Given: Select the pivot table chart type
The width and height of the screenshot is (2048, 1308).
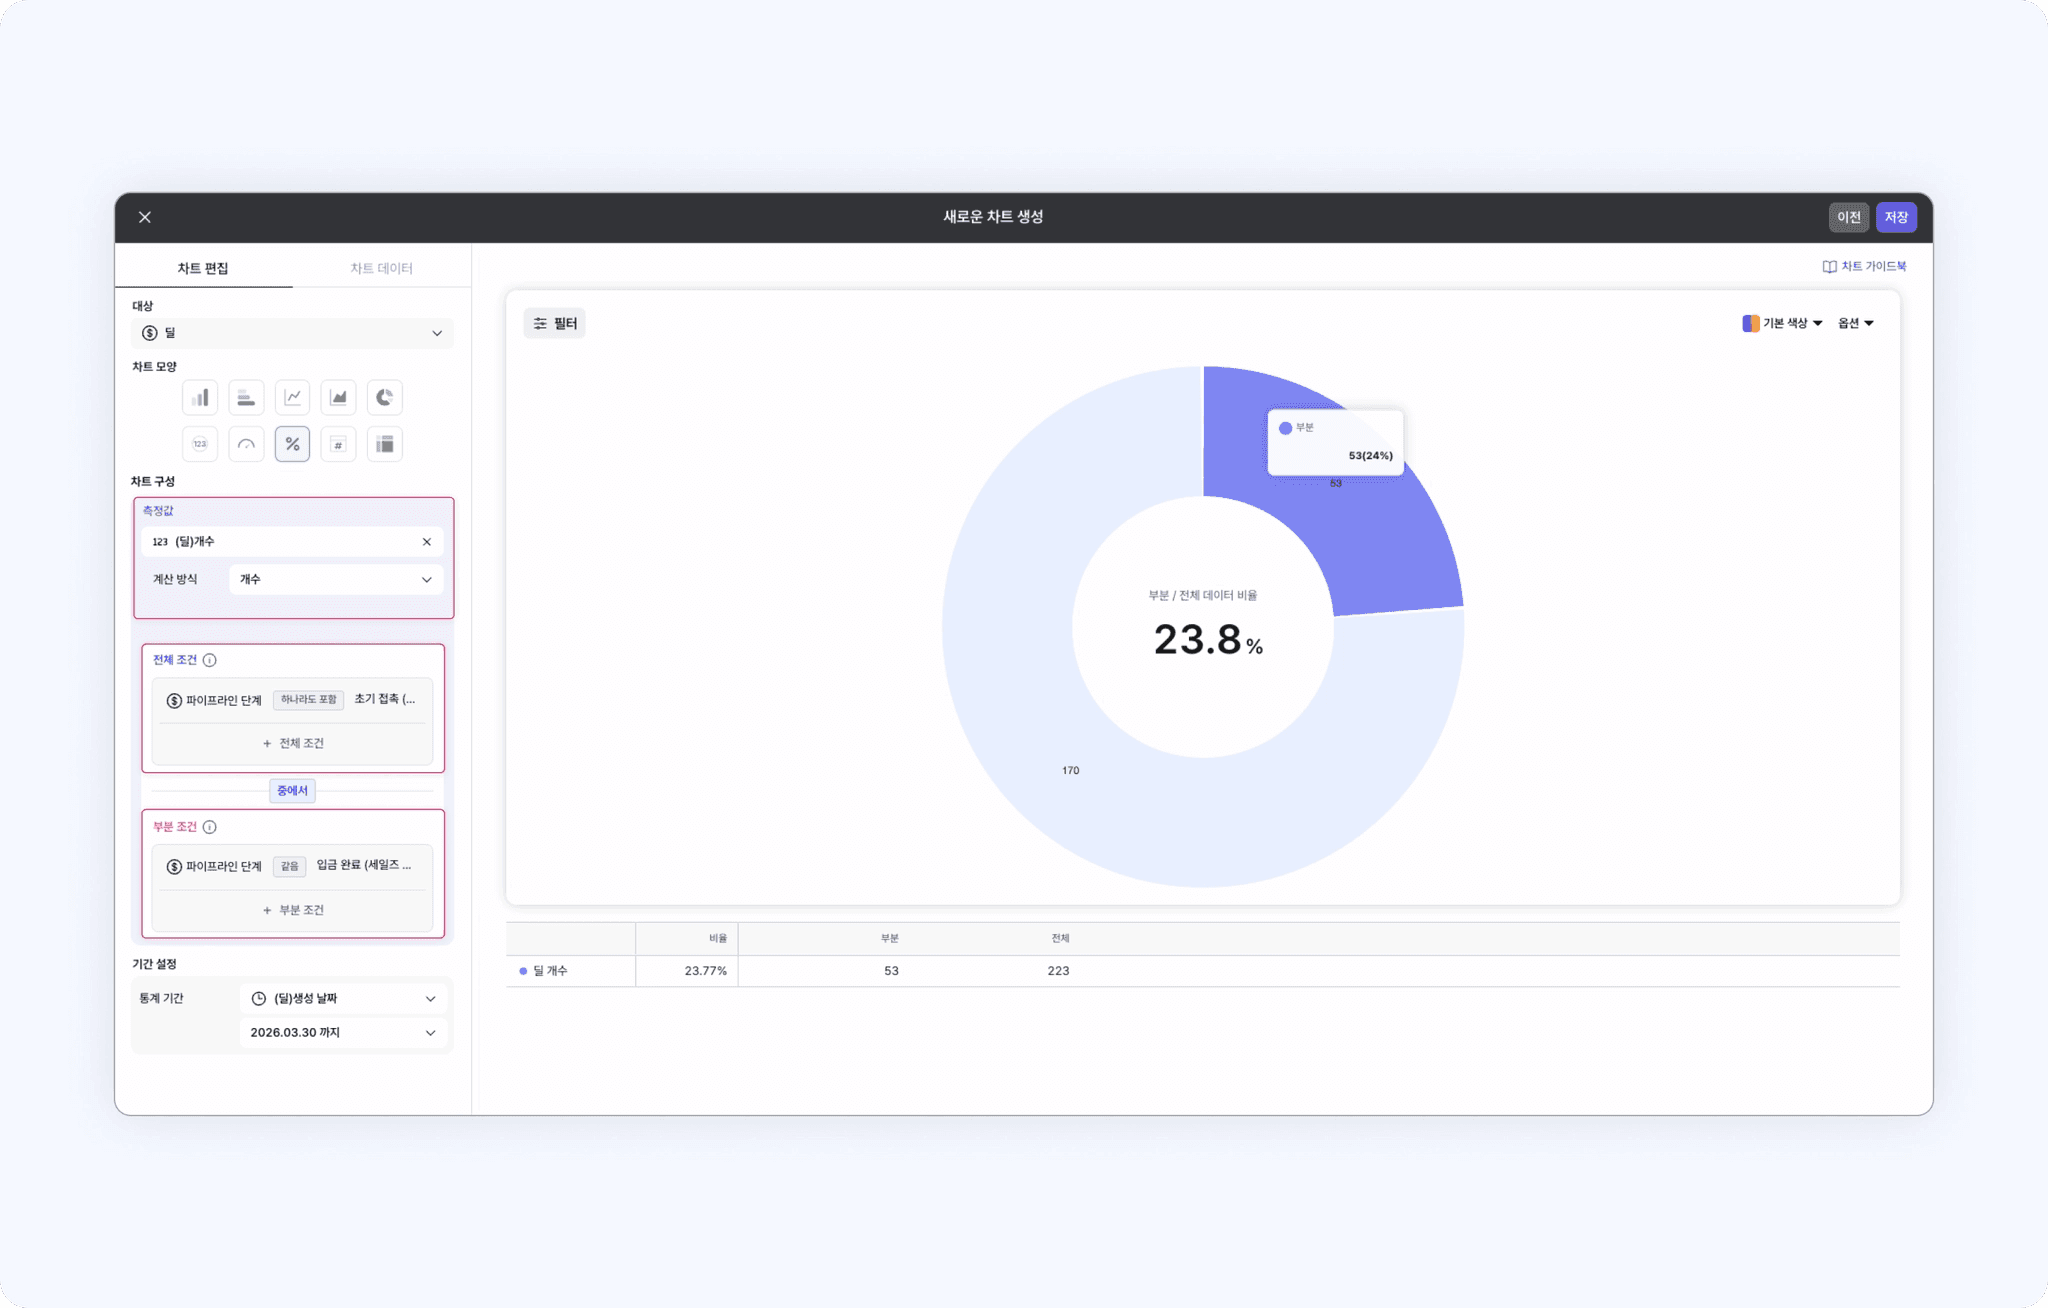Looking at the screenshot, I should 384,444.
